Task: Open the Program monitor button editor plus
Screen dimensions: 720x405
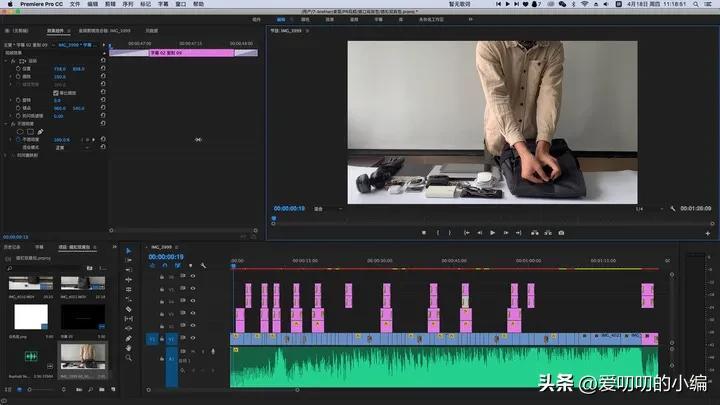Action: (708, 233)
